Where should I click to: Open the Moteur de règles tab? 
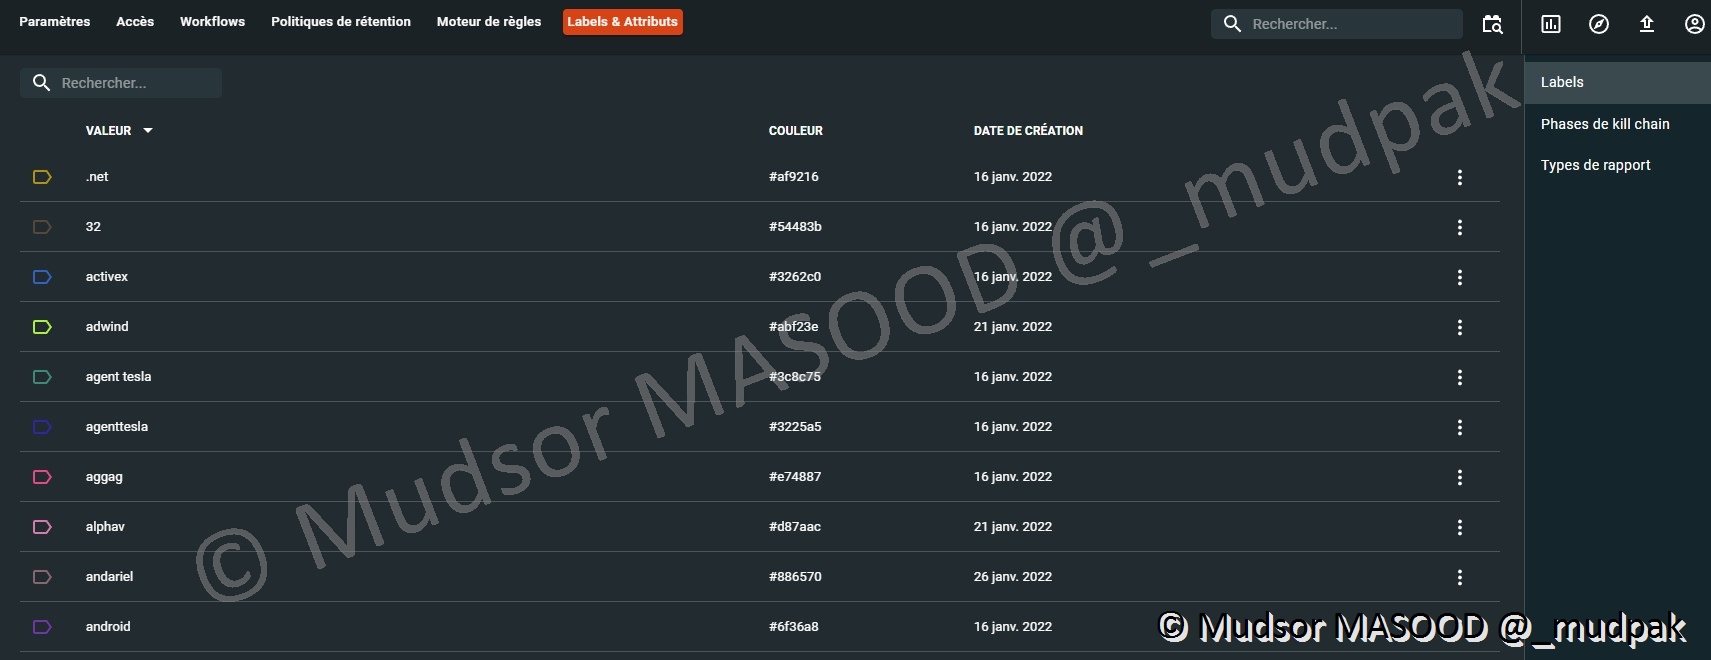[488, 22]
